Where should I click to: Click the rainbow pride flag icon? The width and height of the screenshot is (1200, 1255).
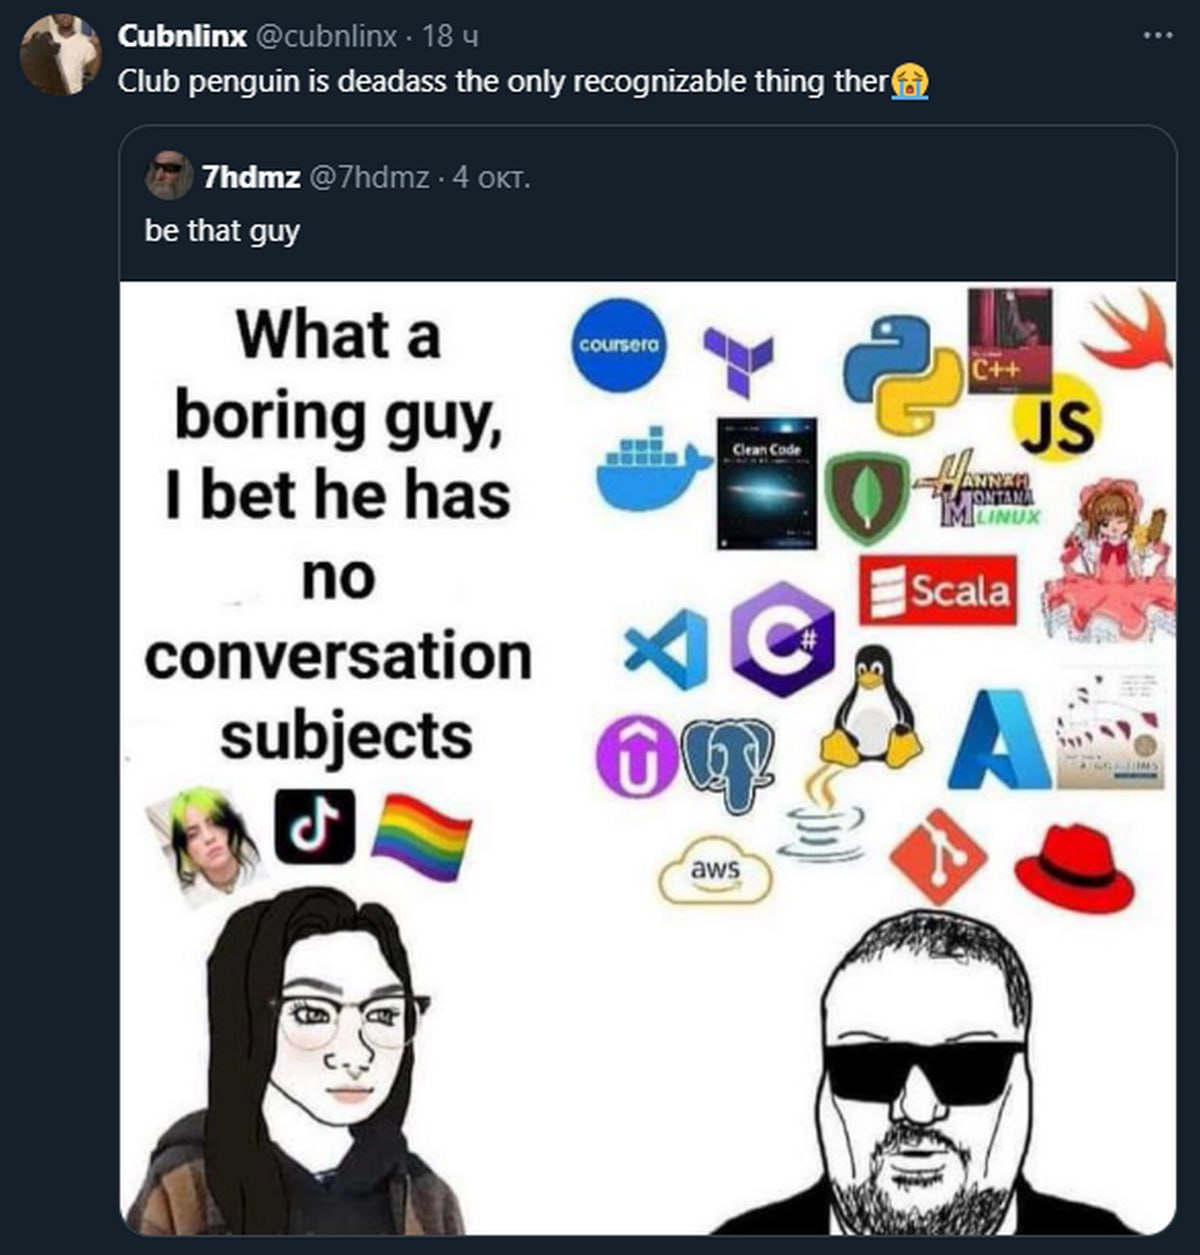tap(420, 835)
